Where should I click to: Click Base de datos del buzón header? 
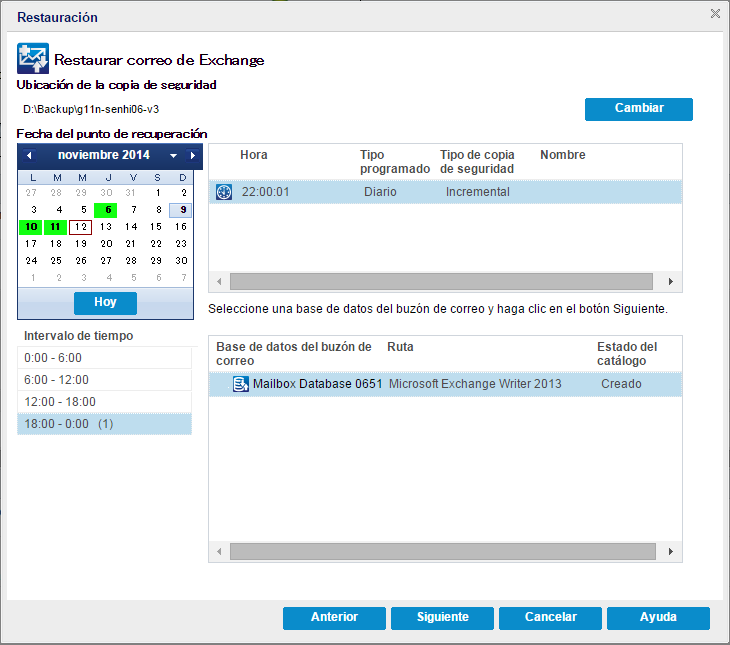293,354
